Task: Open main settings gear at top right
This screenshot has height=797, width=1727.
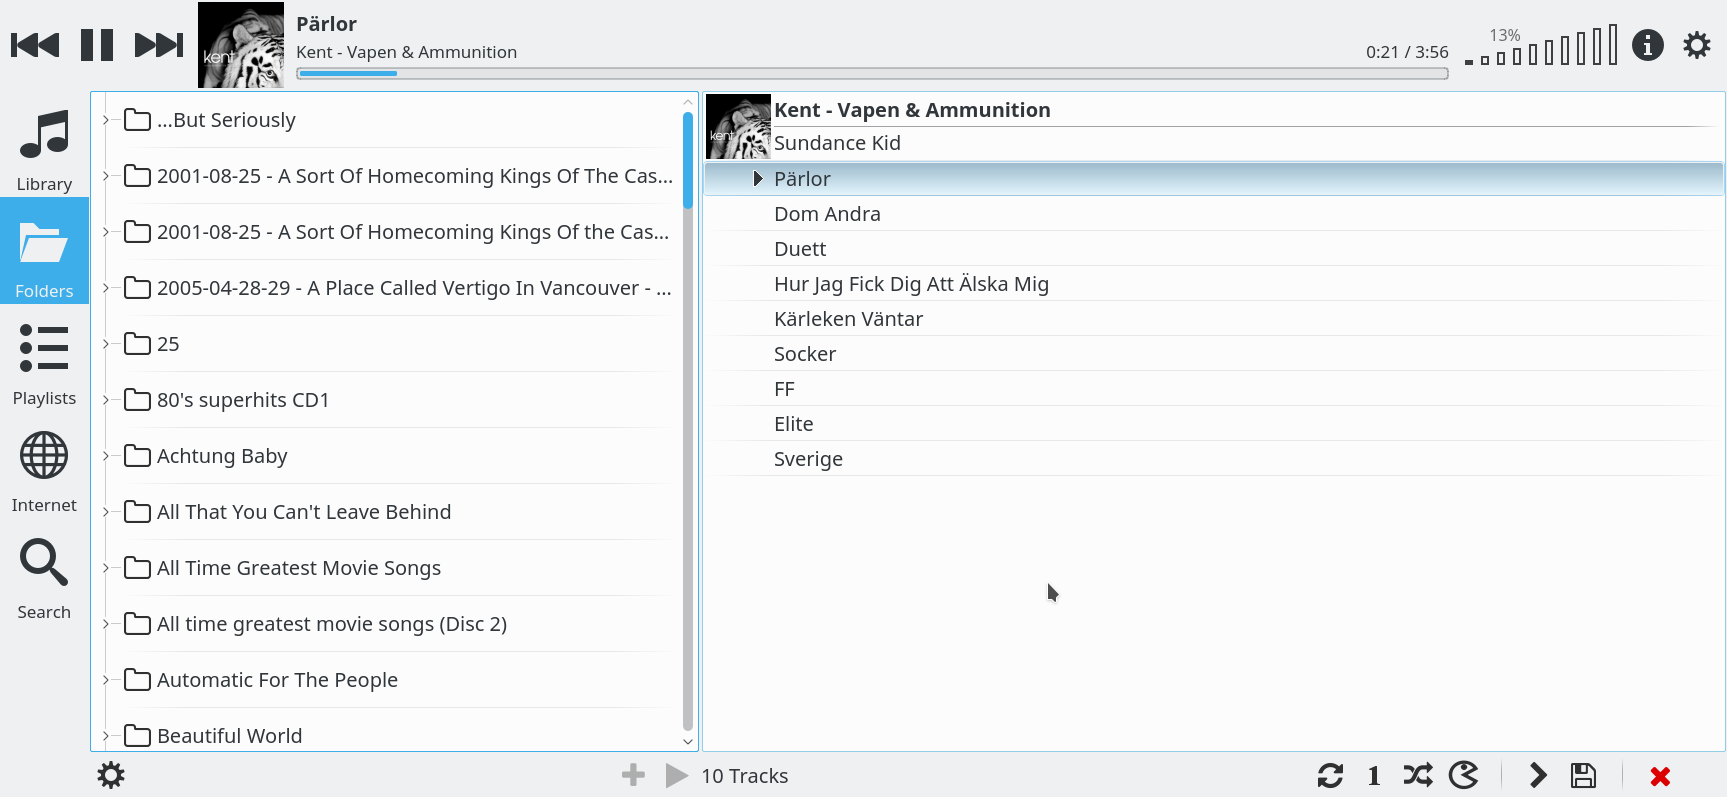Action: (1697, 45)
